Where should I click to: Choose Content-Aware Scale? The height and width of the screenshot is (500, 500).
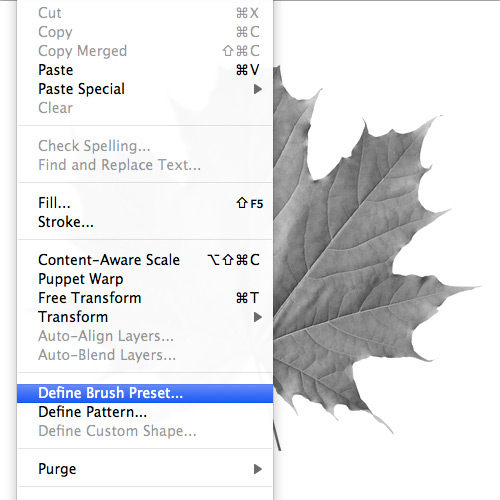[145, 260]
